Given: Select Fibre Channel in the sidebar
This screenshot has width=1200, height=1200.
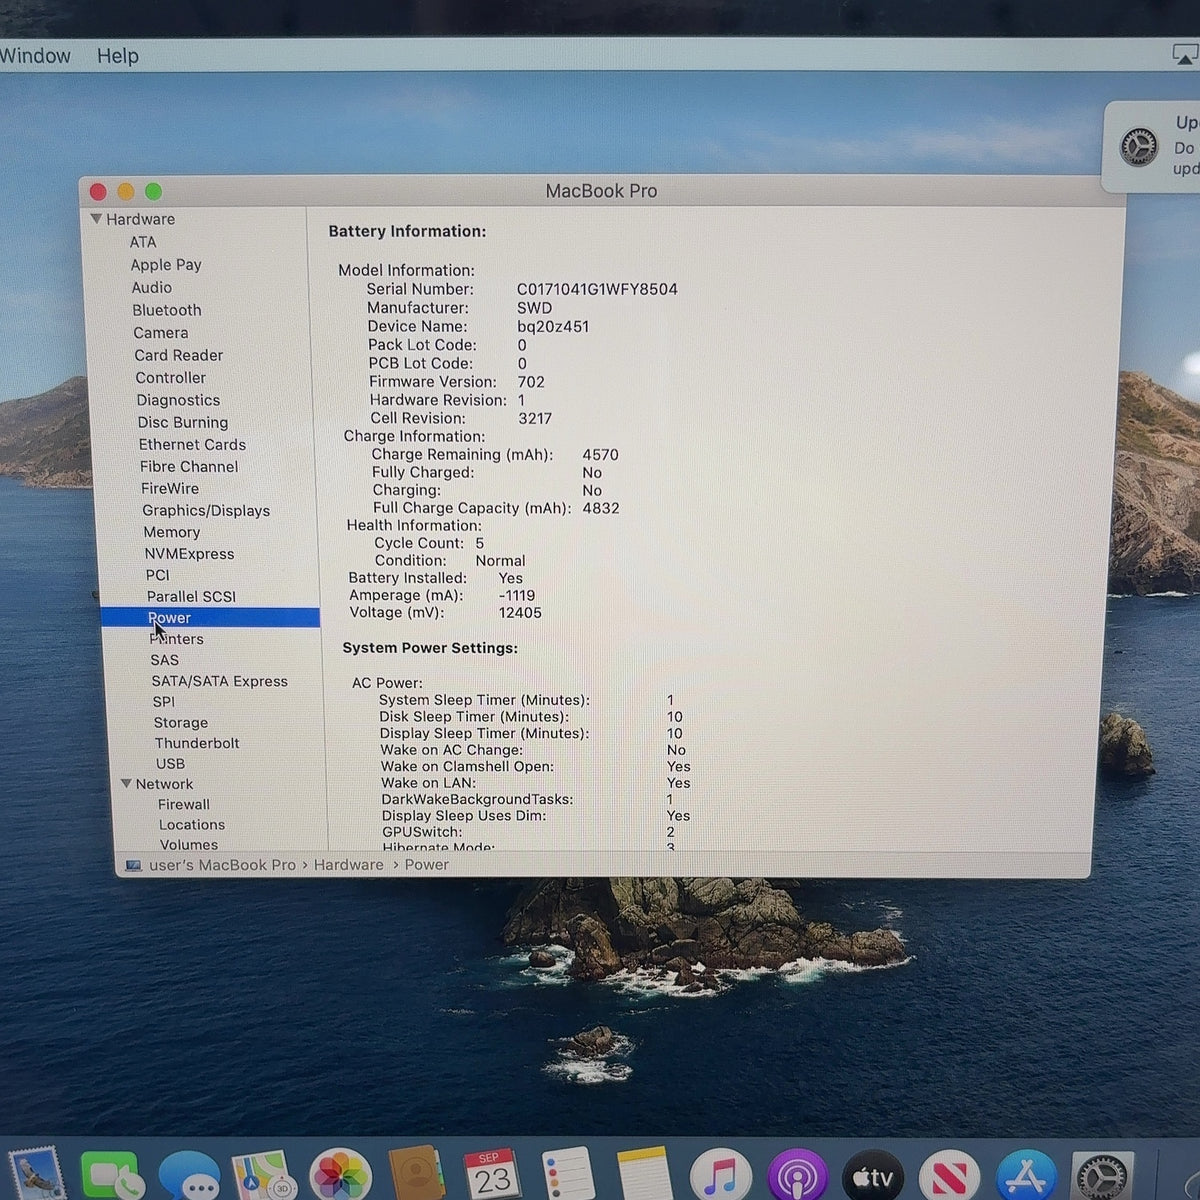Looking at the screenshot, I should tap(189, 467).
